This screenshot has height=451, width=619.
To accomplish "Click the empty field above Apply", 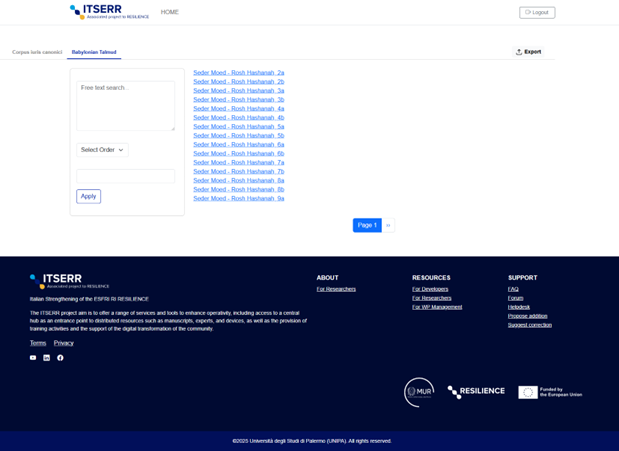I will (125, 176).
